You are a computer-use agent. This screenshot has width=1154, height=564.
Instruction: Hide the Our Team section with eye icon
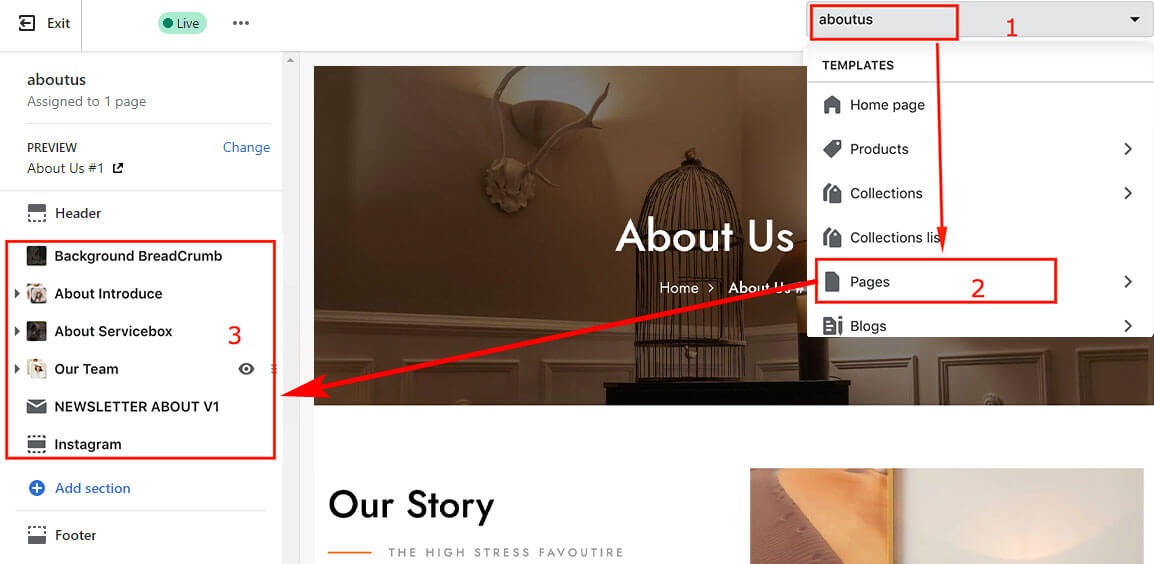pos(247,369)
